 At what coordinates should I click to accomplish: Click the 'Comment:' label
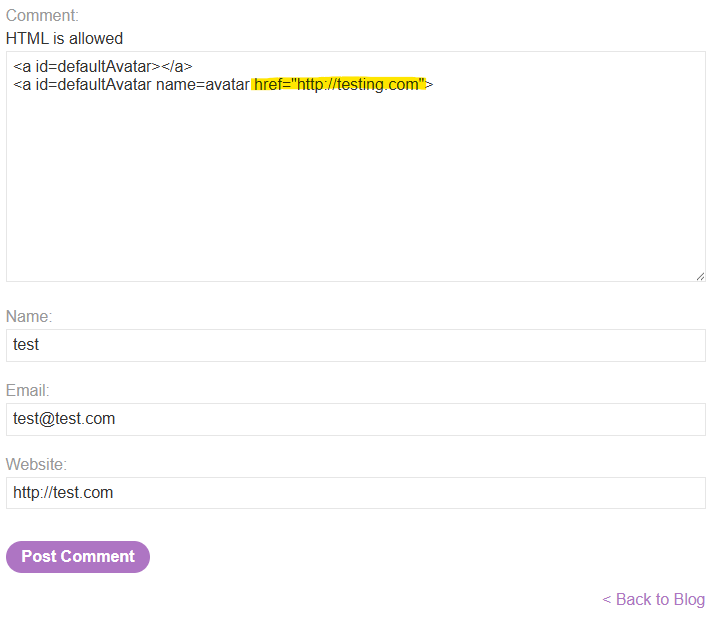click(42, 15)
